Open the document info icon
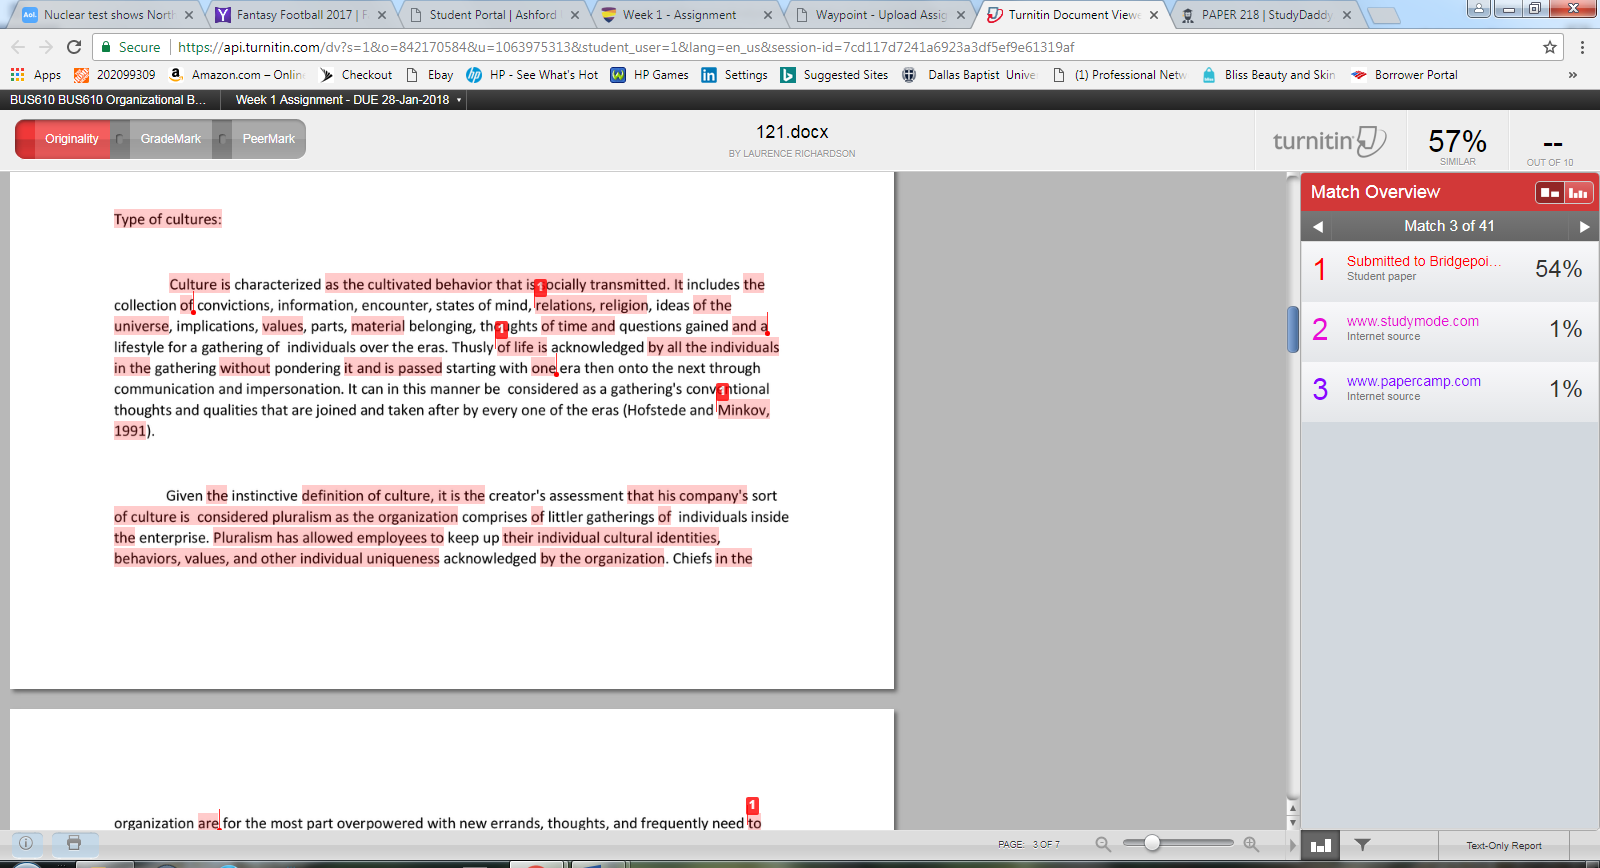This screenshot has width=1600, height=868. (26, 843)
